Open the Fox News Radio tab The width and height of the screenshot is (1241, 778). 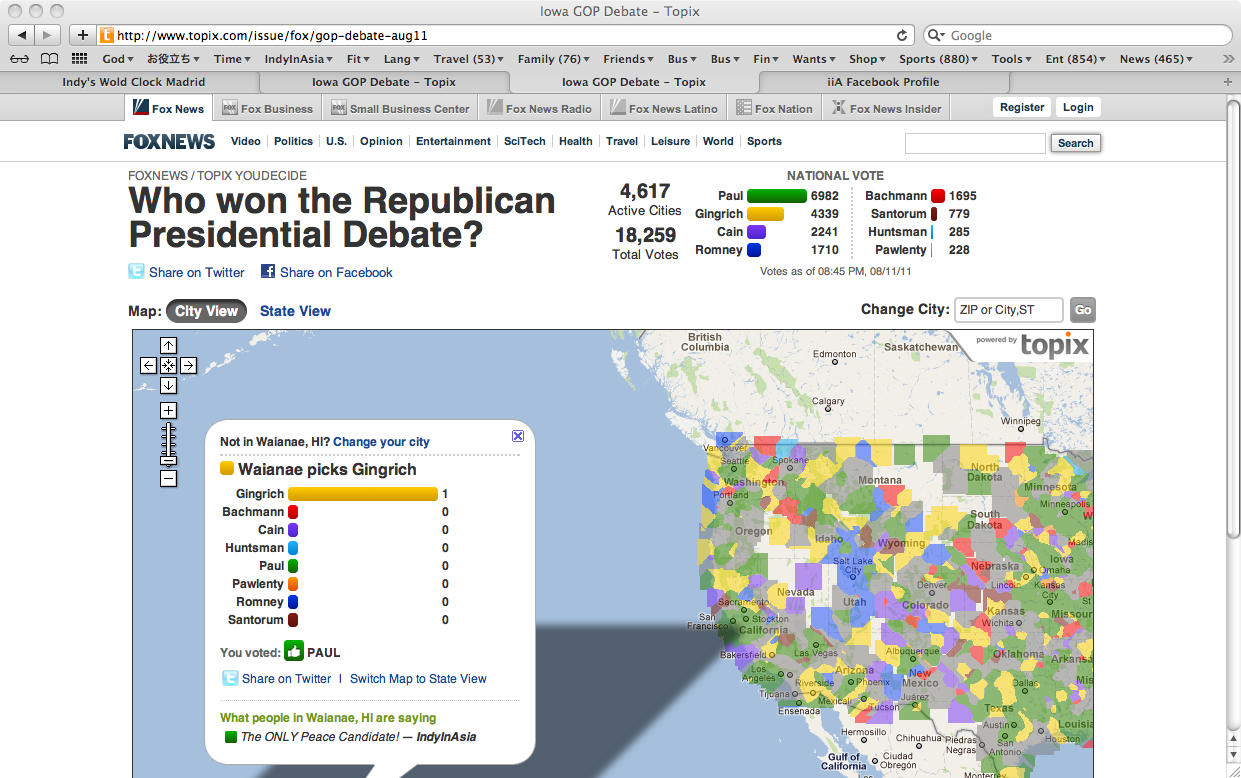pyautogui.click(x=540, y=108)
